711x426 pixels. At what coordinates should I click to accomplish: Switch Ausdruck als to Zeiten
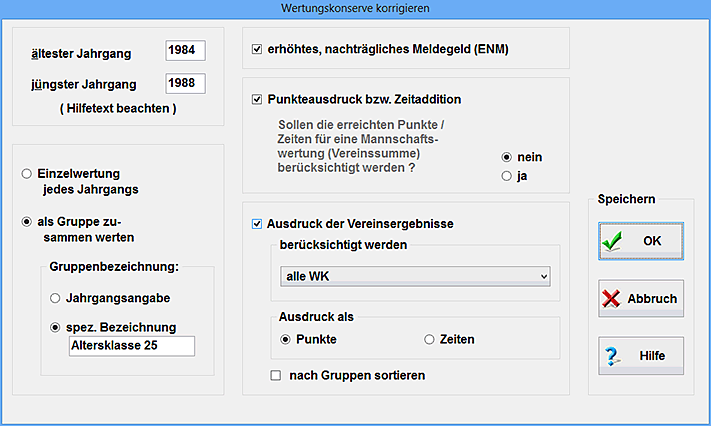click(430, 340)
